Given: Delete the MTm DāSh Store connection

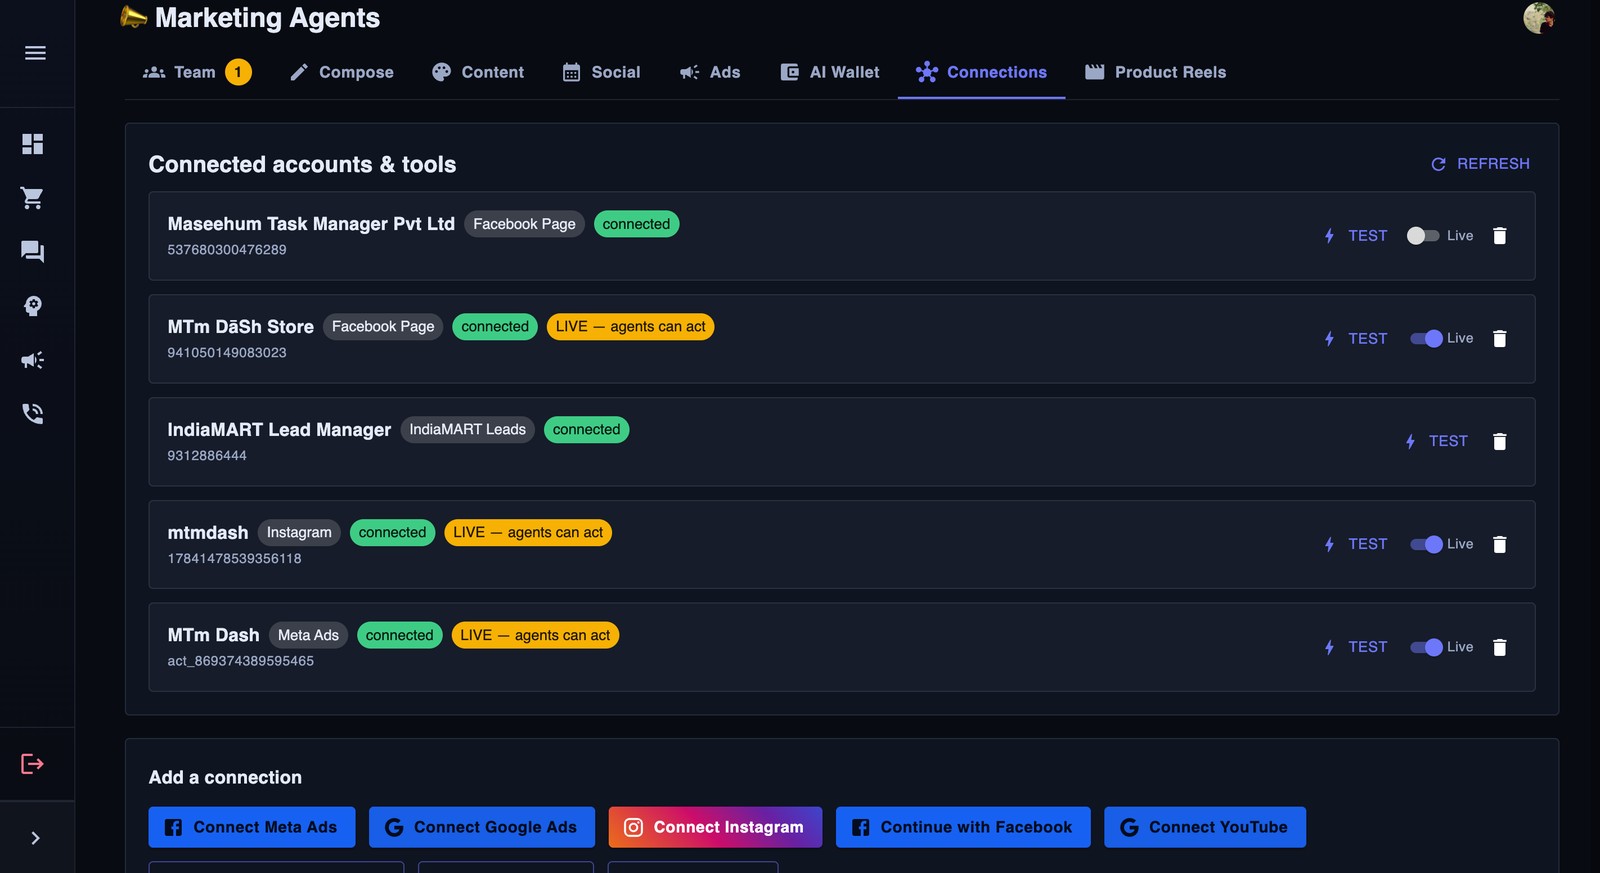Looking at the screenshot, I should tap(1499, 339).
